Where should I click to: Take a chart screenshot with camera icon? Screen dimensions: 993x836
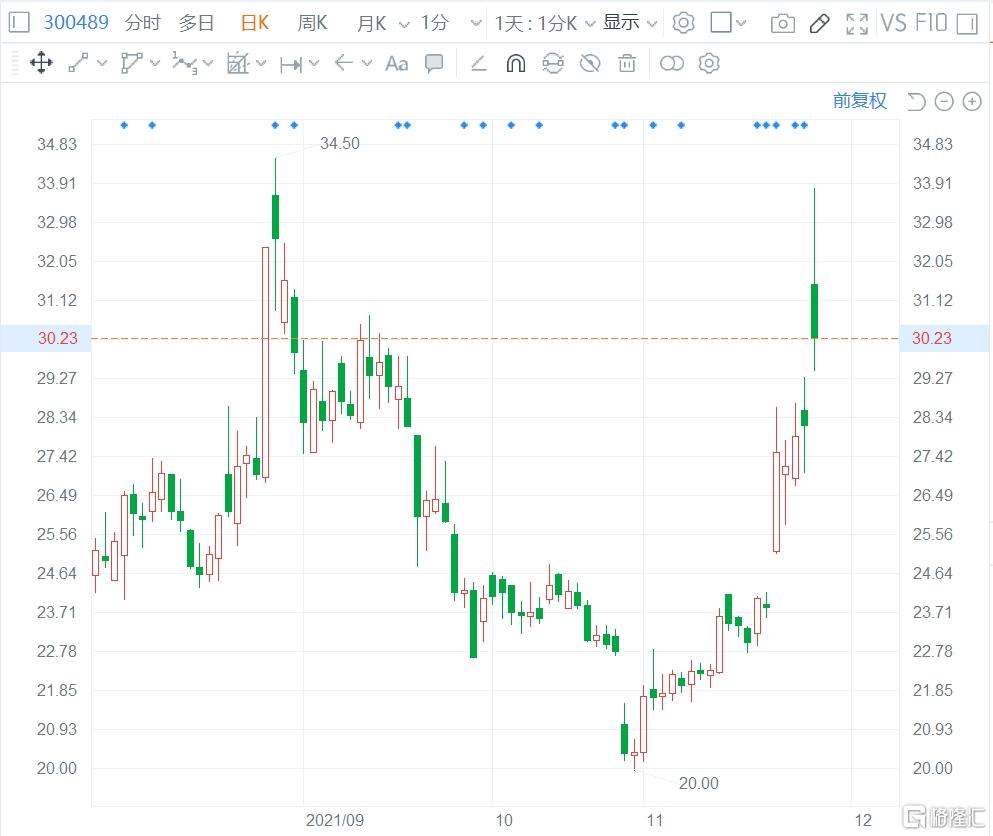[x=783, y=24]
